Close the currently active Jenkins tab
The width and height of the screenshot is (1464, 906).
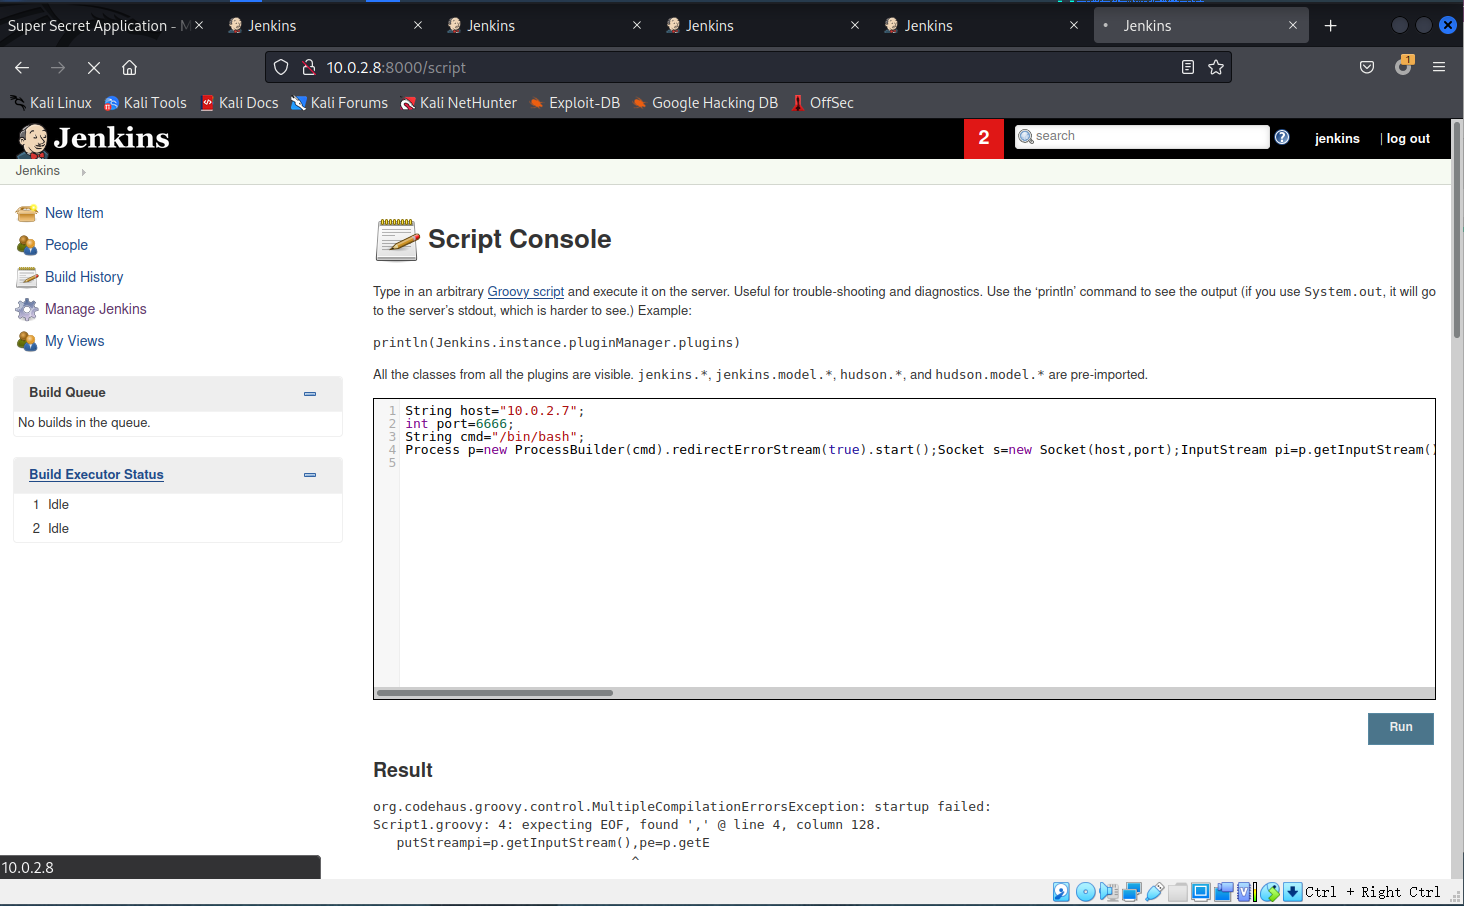[1293, 26]
